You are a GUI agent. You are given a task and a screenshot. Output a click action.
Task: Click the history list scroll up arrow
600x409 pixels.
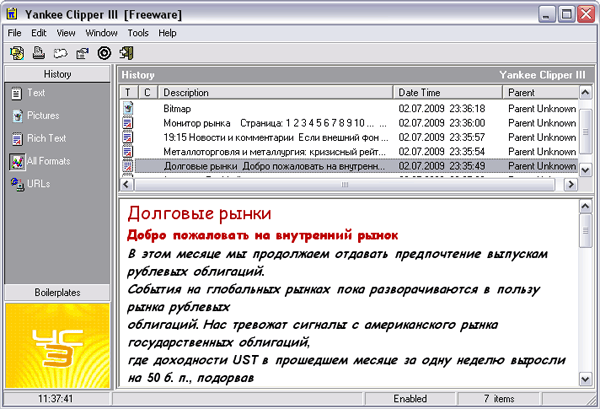click(x=585, y=92)
